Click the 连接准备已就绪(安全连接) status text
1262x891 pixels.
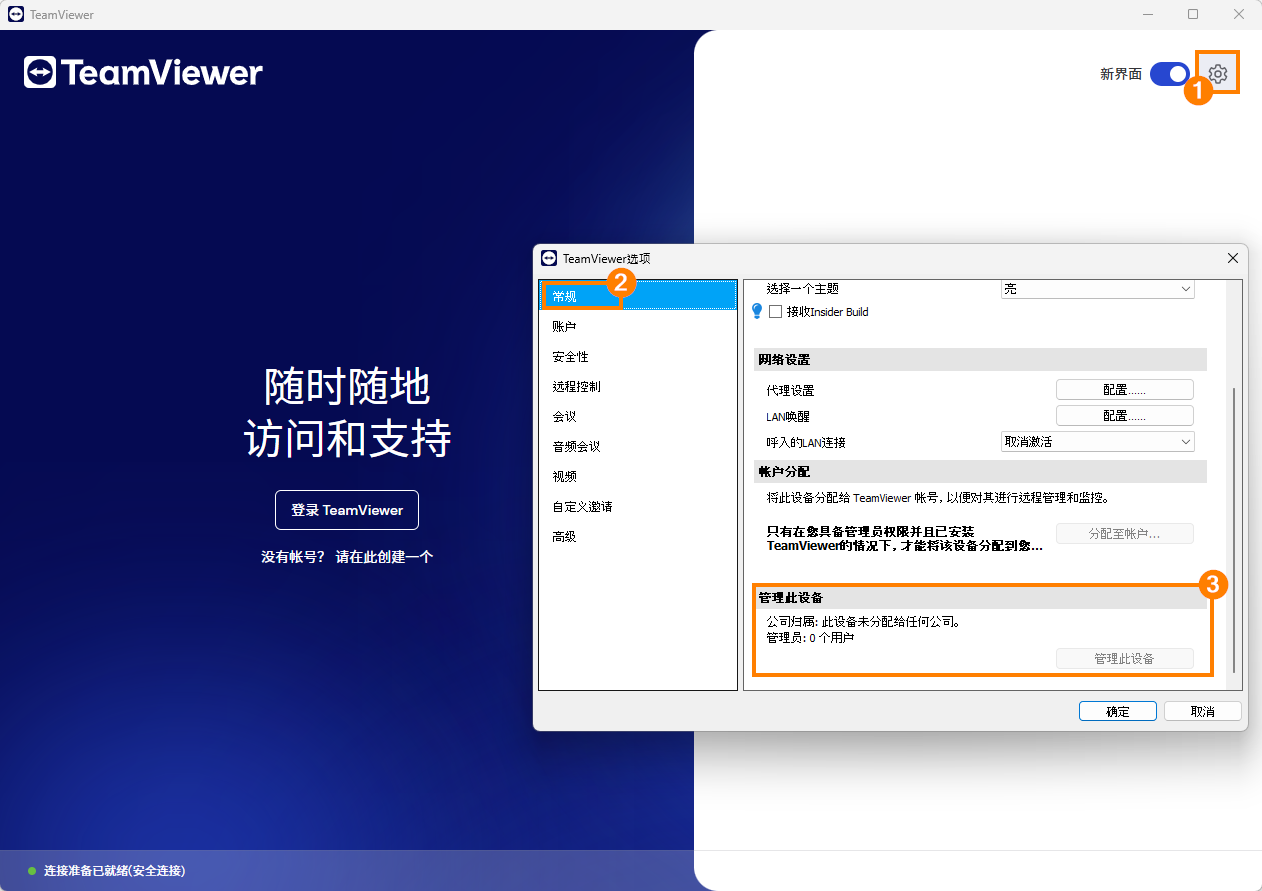pos(114,871)
